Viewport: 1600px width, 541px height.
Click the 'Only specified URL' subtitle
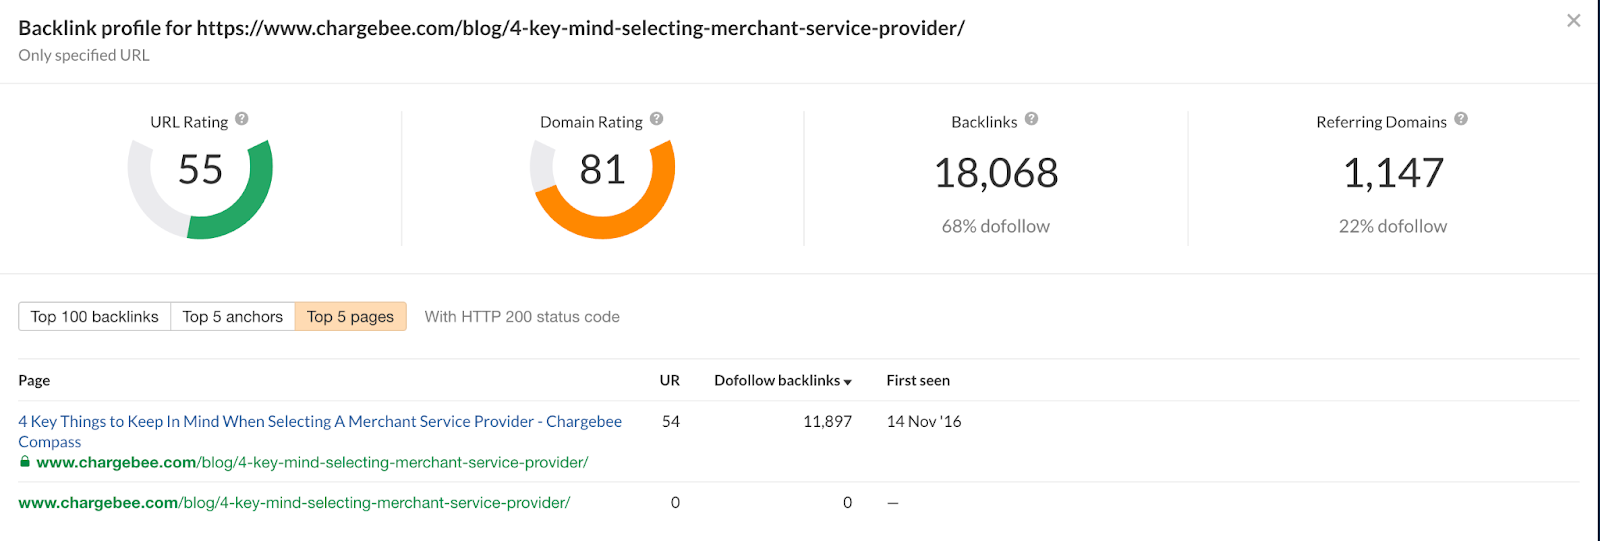click(x=84, y=55)
